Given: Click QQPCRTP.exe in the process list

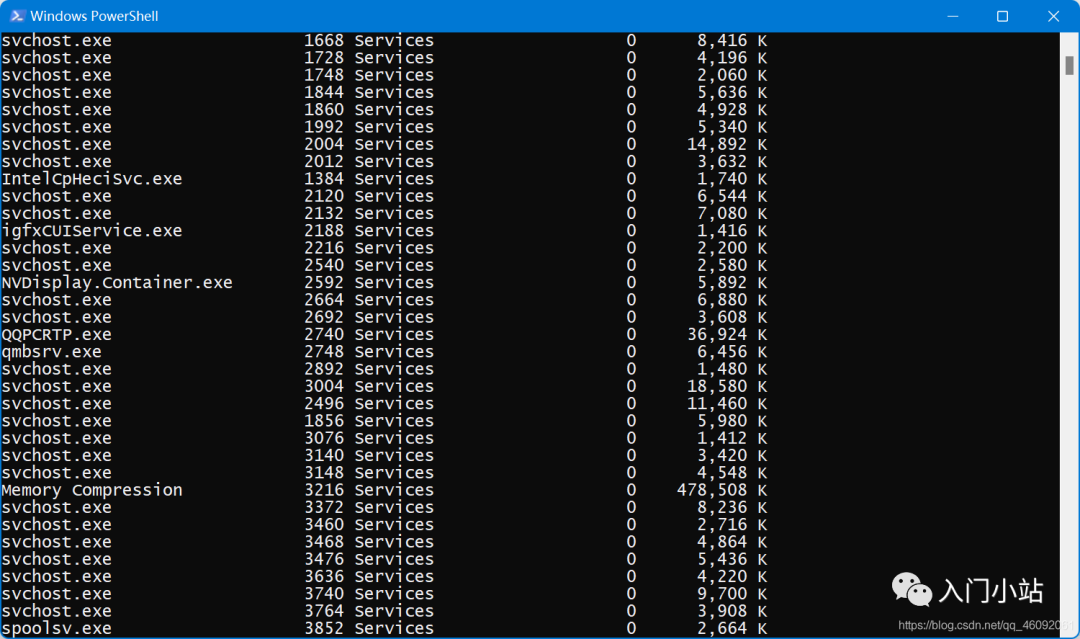Looking at the screenshot, I should (56, 335).
